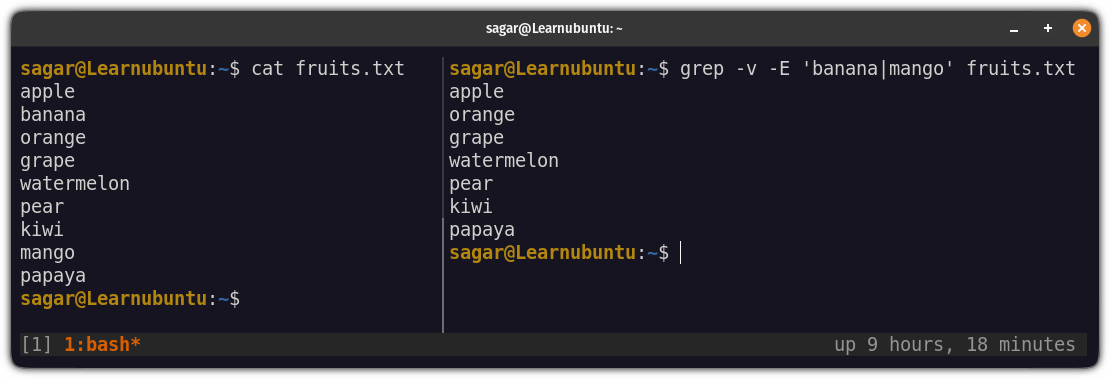Close the terminal with orange X button
The width and height of the screenshot is (1112, 381).
[1082, 28]
